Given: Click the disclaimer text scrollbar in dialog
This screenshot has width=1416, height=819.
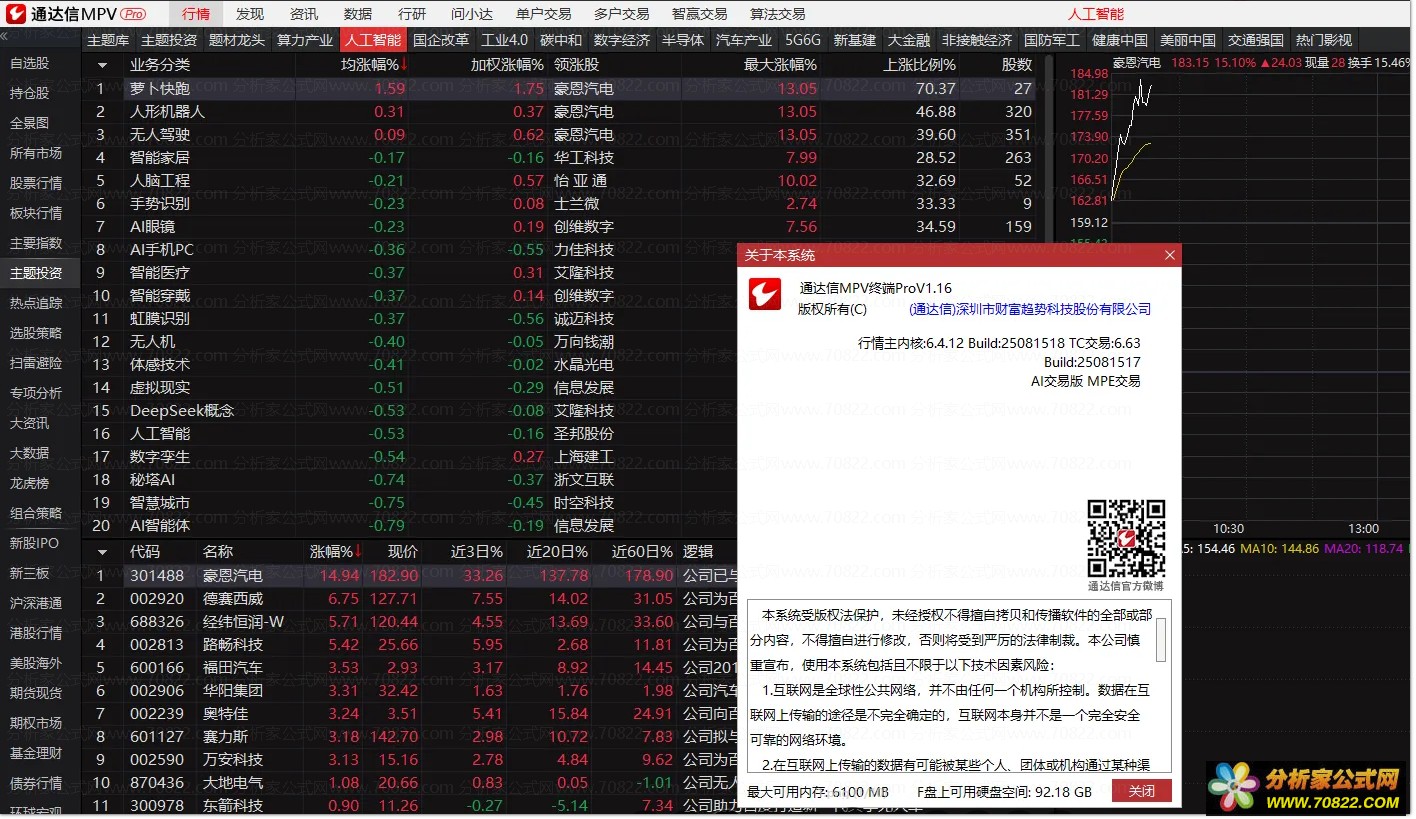Looking at the screenshot, I should point(1161,640).
